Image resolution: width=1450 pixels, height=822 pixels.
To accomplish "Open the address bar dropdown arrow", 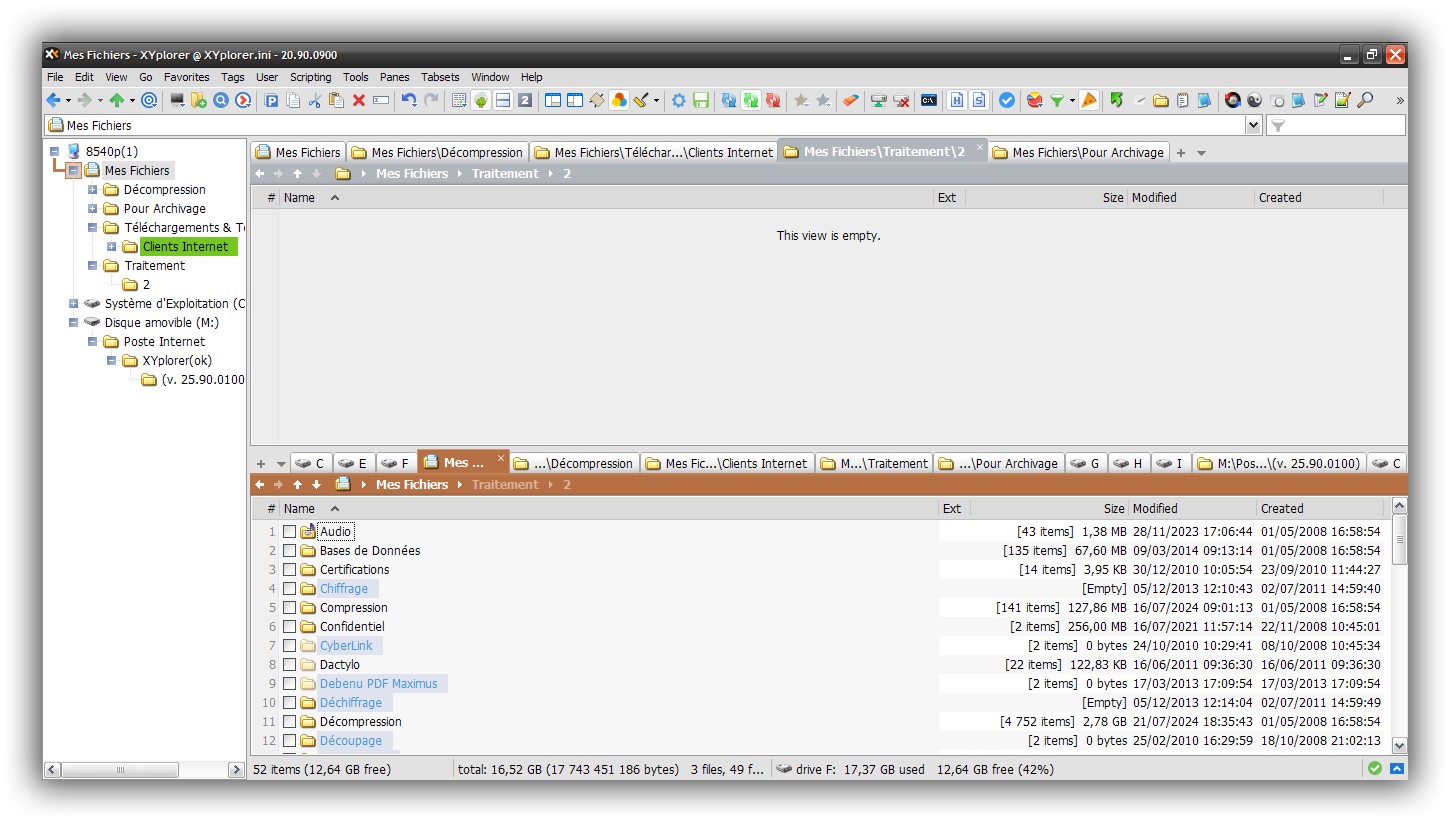I will pyautogui.click(x=1253, y=125).
